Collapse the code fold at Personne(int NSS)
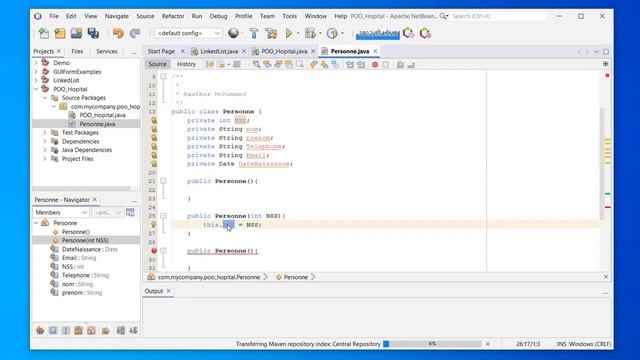The width and height of the screenshot is (640, 360). pos(163,216)
